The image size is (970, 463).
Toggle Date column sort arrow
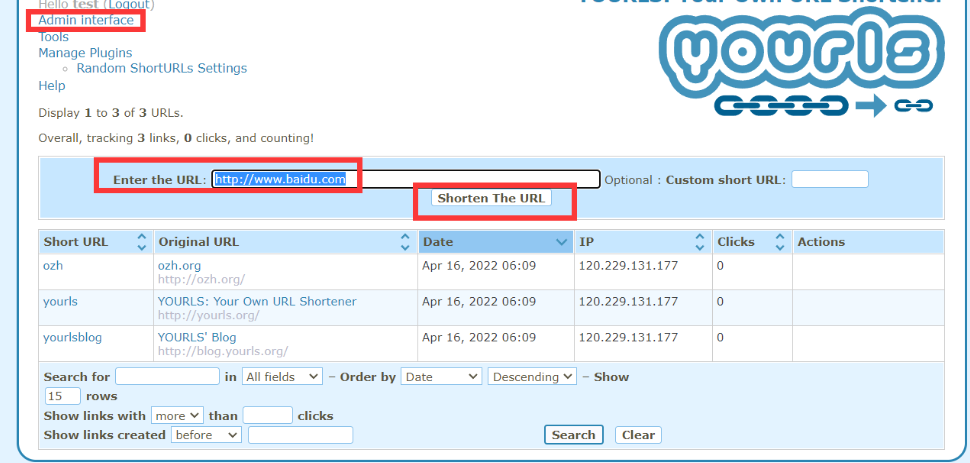[561, 242]
